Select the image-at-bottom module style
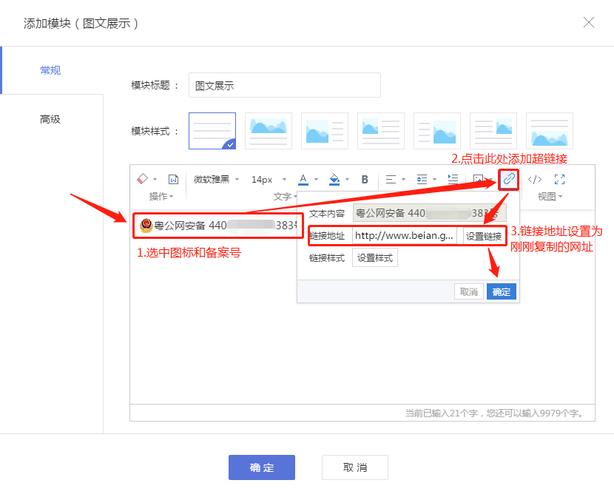Image resolution: width=614 pixels, height=500 pixels. (x=549, y=131)
